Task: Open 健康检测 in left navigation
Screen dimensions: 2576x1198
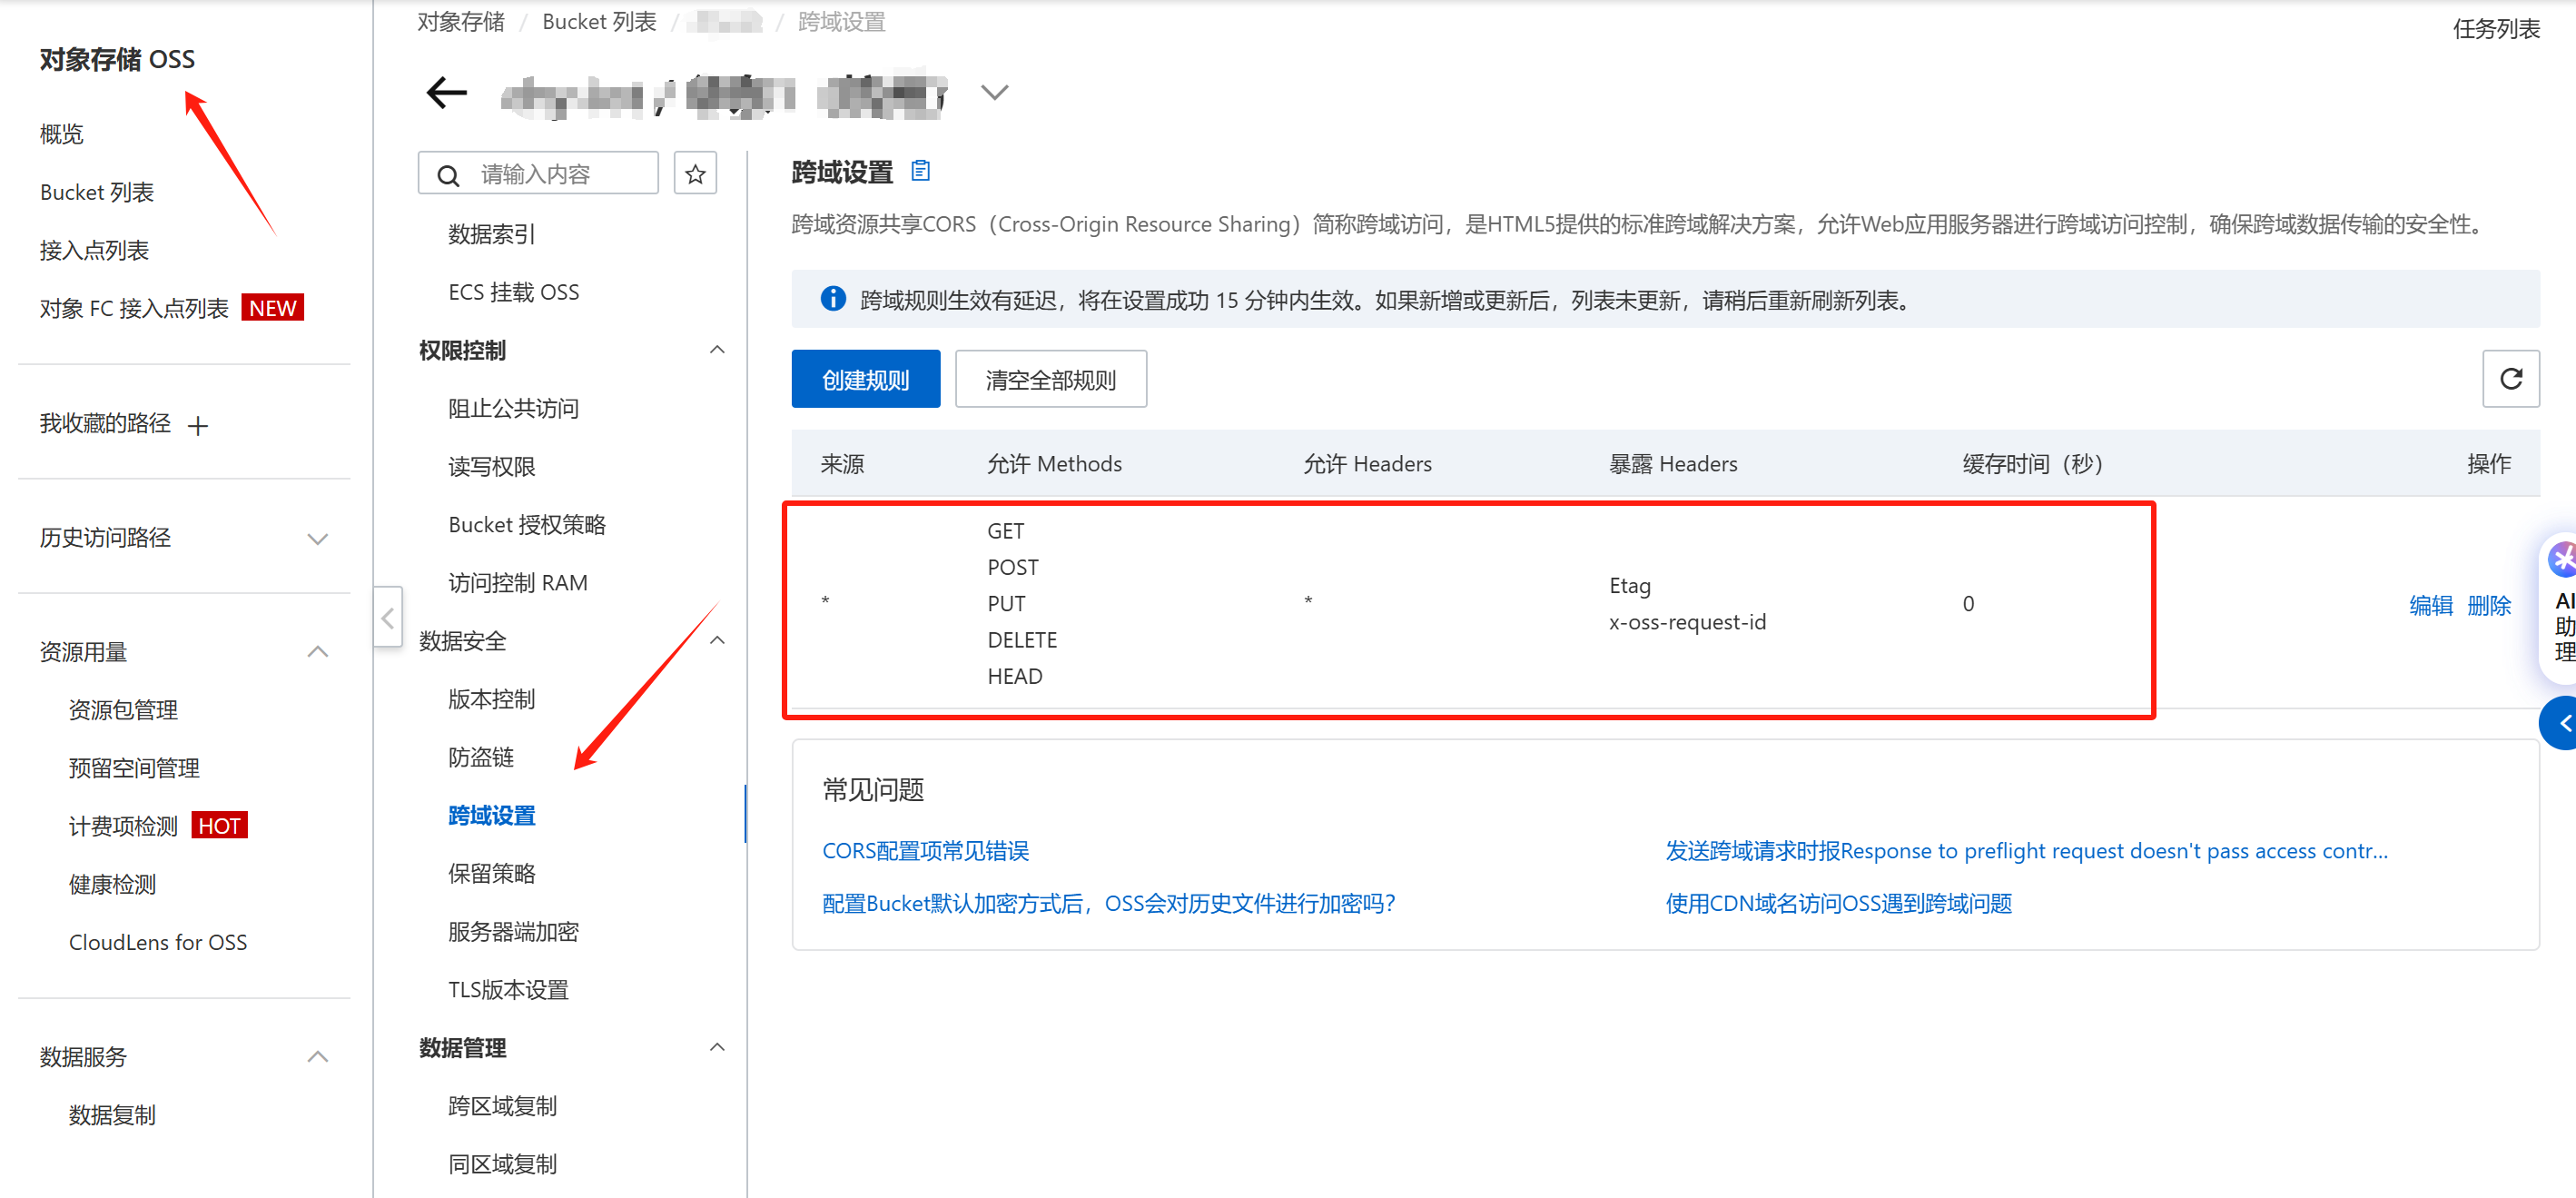Action: click(112, 884)
